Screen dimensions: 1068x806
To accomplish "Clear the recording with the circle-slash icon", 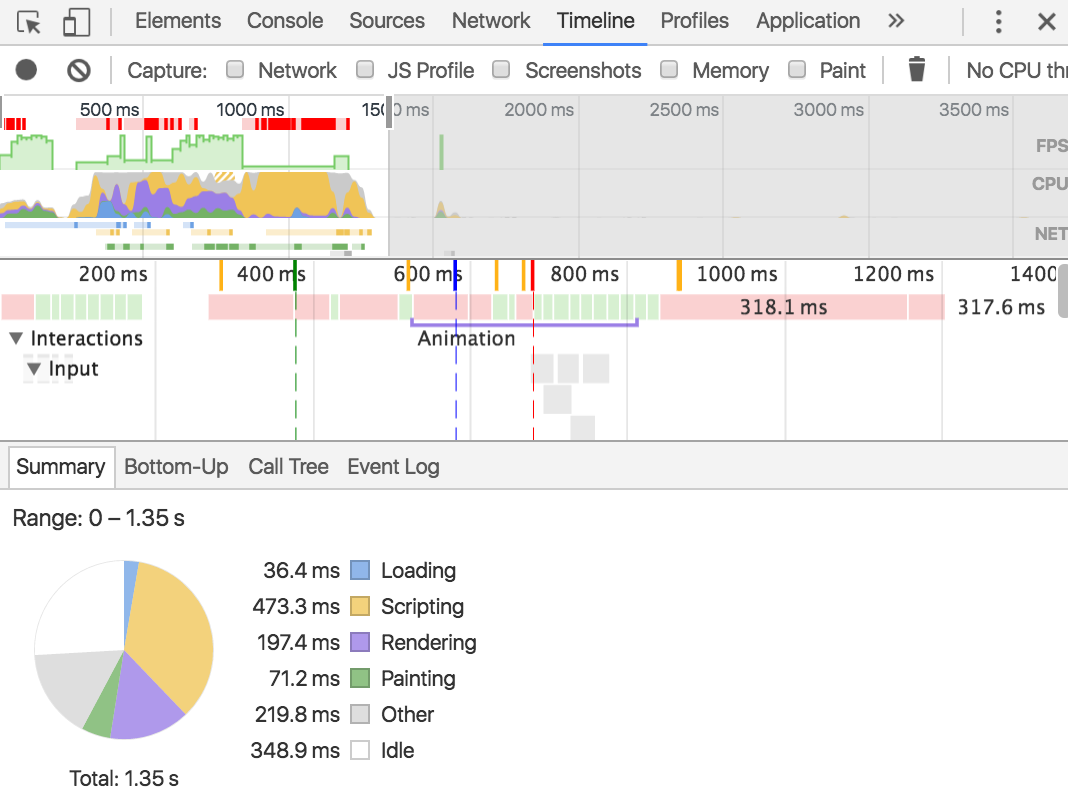I will click(x=78, y=69).
